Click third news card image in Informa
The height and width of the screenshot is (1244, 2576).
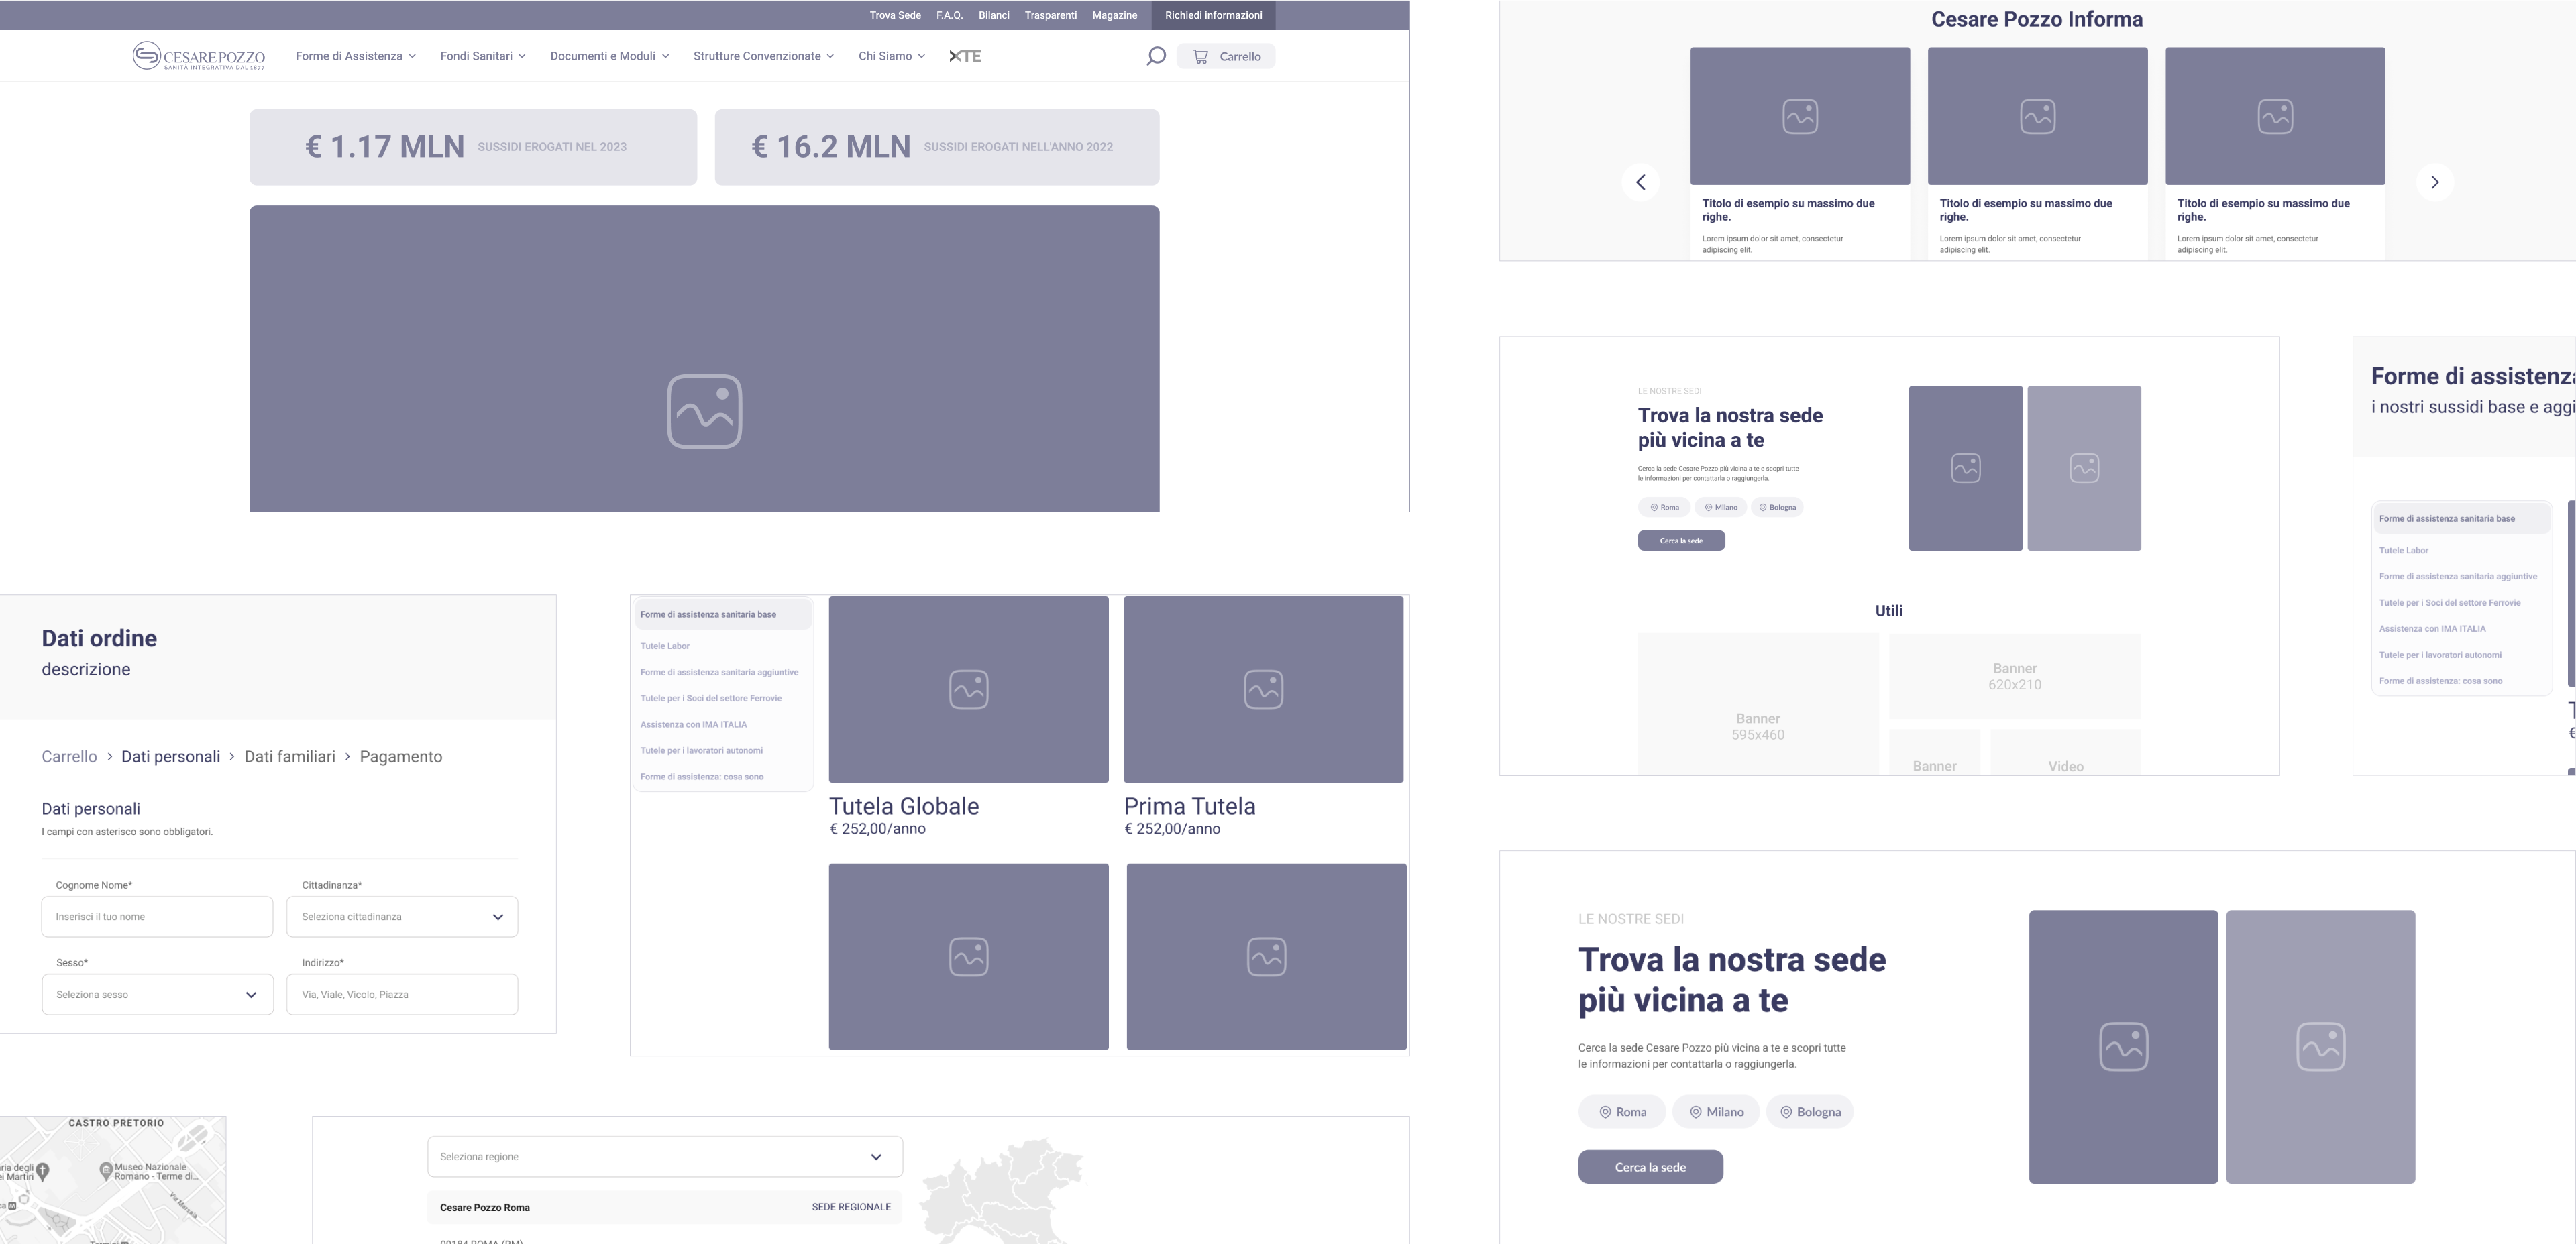point(2275,116)
